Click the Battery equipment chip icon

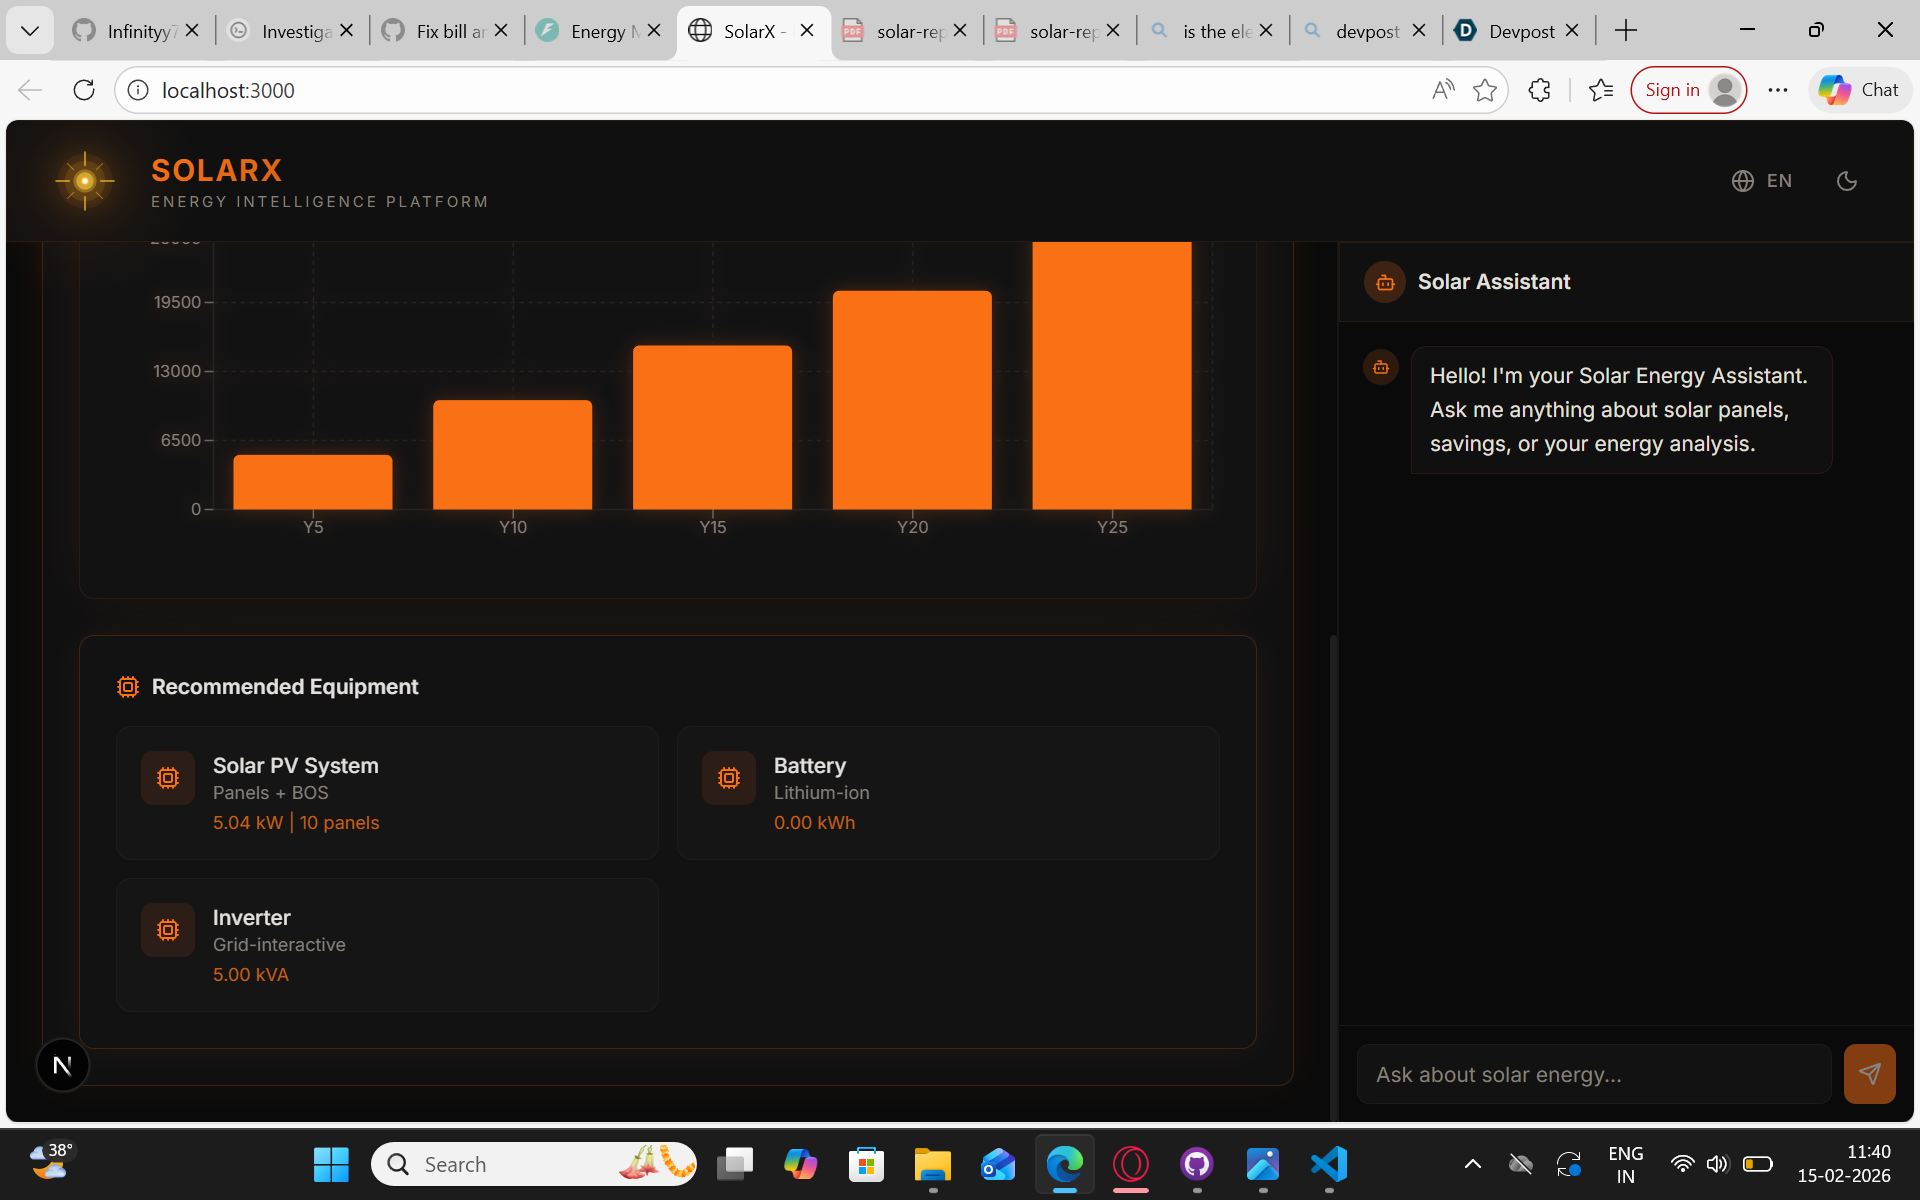[729, 778]
